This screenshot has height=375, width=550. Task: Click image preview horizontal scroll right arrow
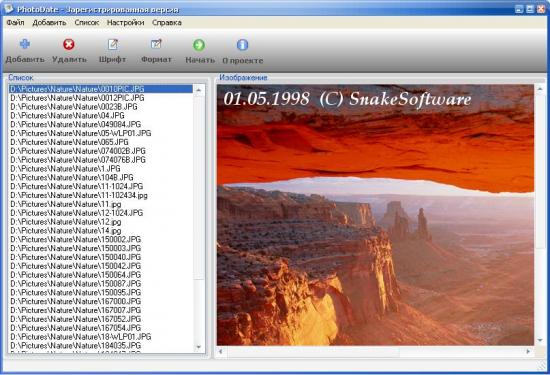click(529, 351)
